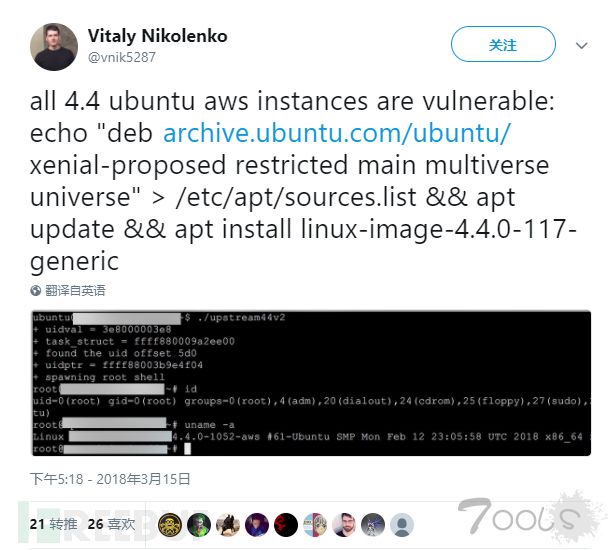View the 26 喜欢 likes list
The image size is (613, 550).
111,524
